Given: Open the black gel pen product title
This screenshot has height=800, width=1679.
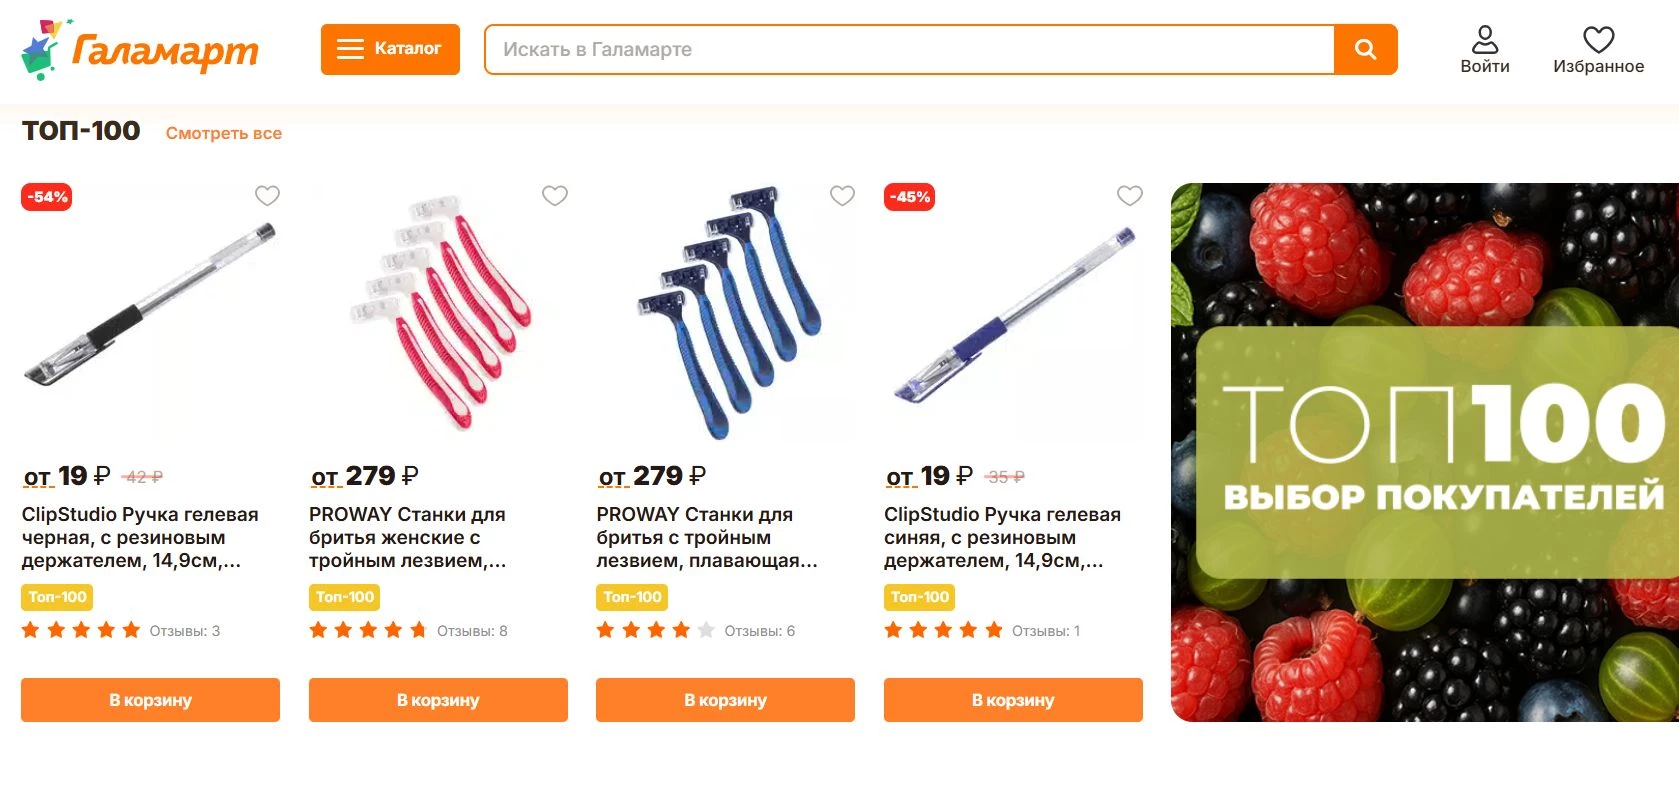Looking at the screenshot, I should [x=140, y=537].
